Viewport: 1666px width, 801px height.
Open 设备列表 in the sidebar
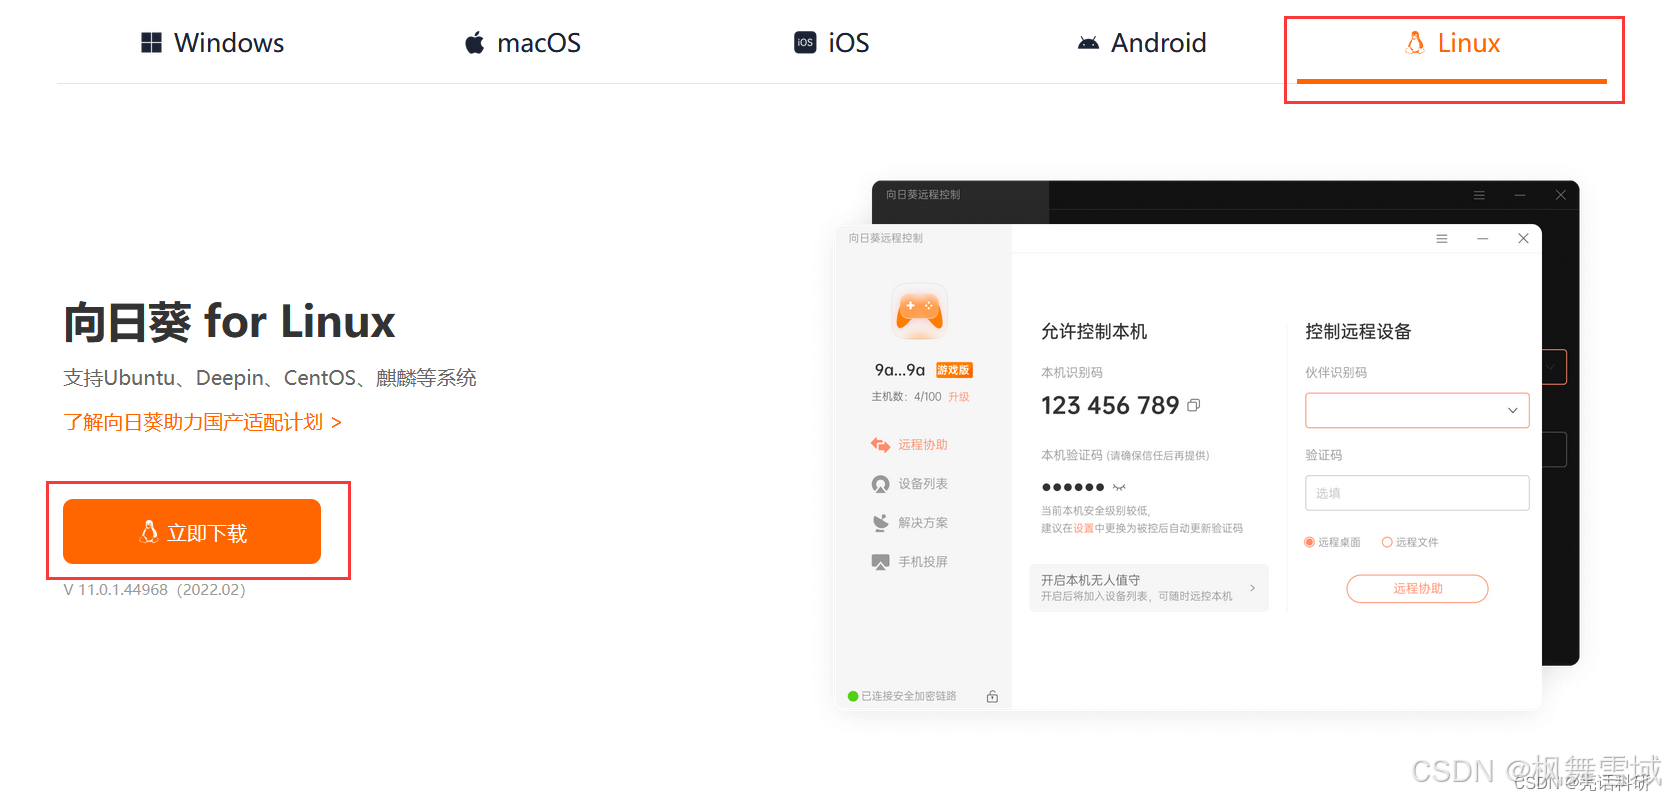[x=909, y=483]
